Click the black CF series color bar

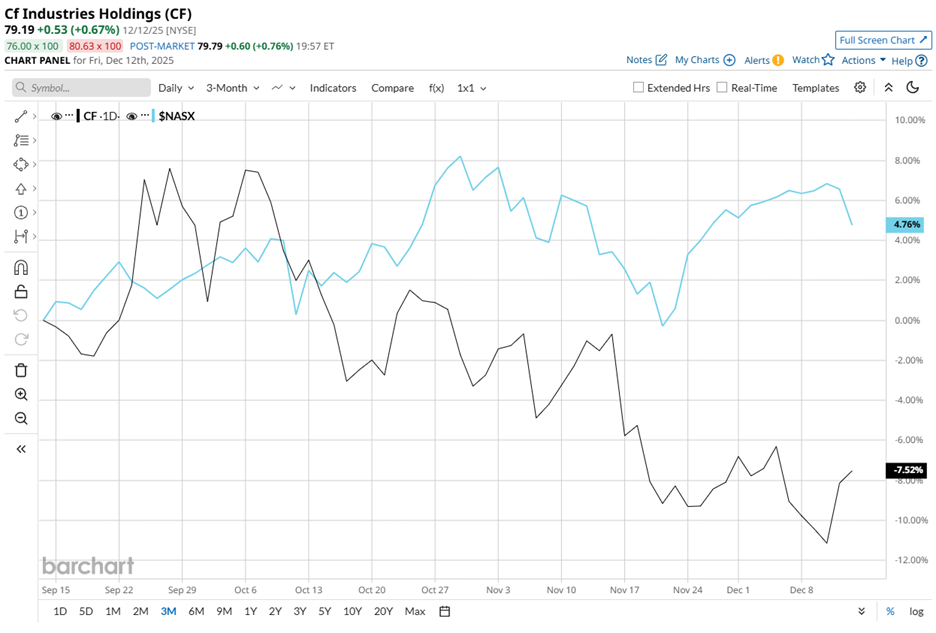78,116
